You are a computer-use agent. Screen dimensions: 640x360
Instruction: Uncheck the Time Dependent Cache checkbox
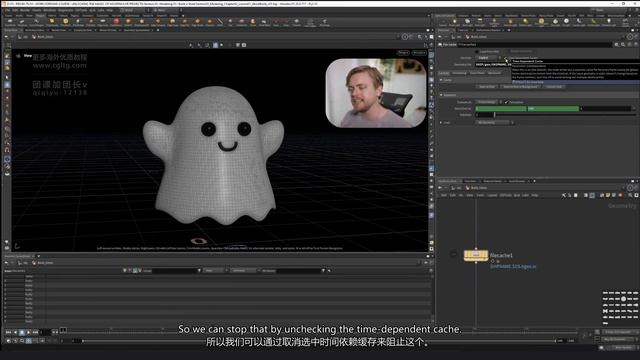(505, 58)
